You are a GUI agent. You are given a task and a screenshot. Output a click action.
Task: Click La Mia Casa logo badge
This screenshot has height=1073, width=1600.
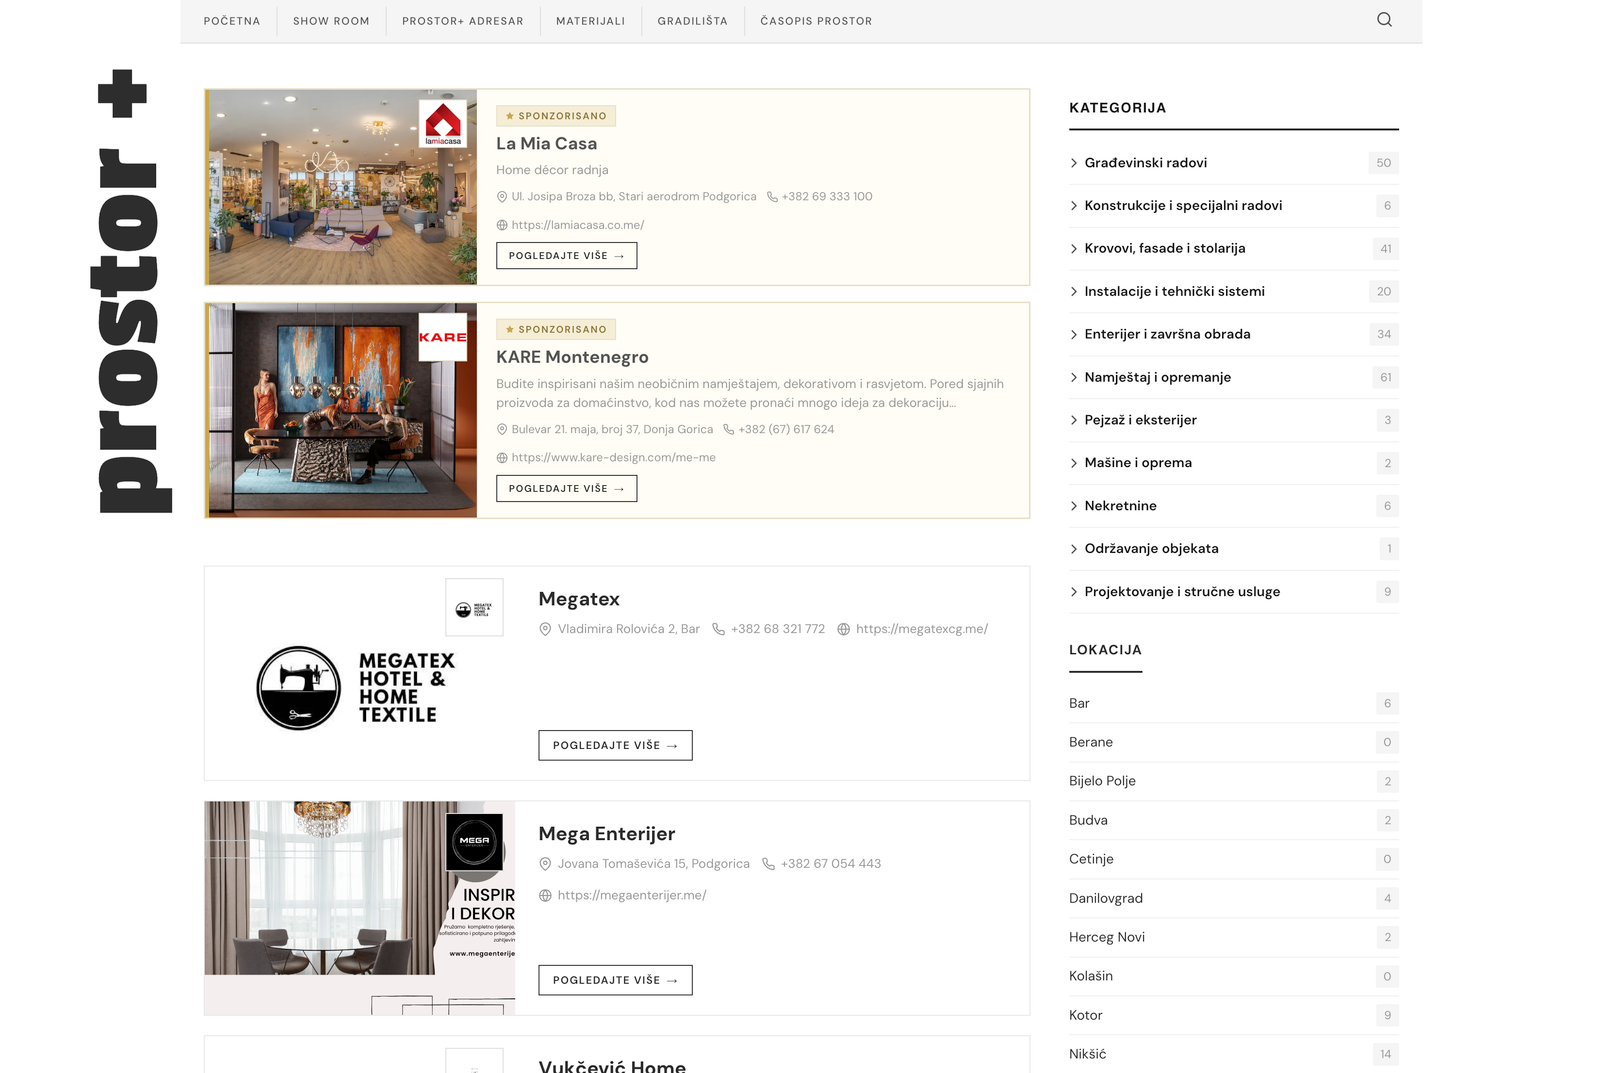click(x=443, y=124)
